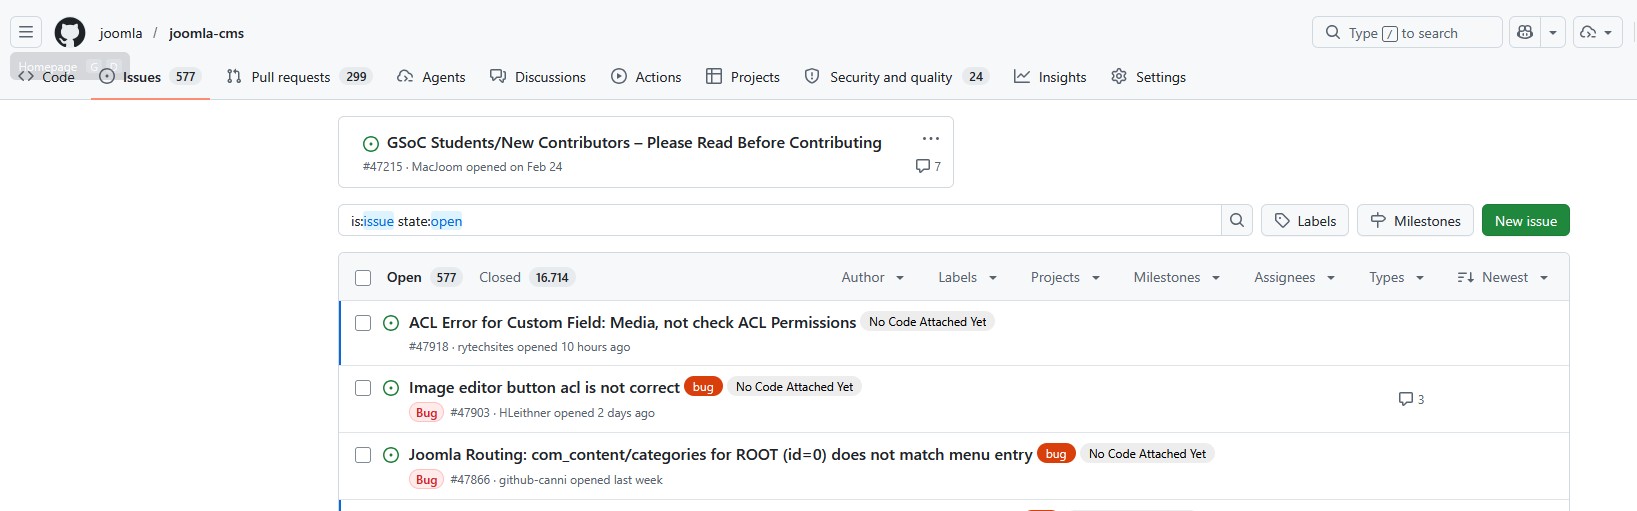This screenshot has height=511, width=1637.
Task: Open comments count on Image editor issue
Action: (x=1411, y=399)
